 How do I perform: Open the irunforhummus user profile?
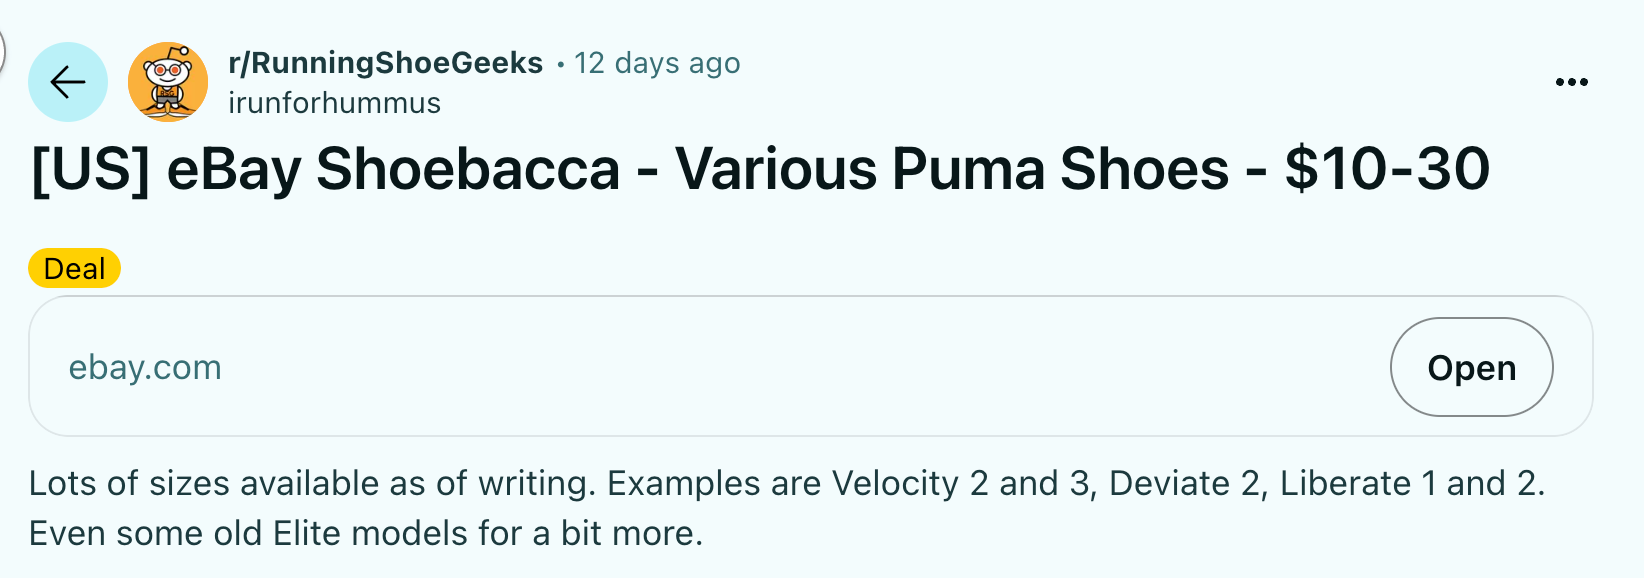tap(334, 103)
